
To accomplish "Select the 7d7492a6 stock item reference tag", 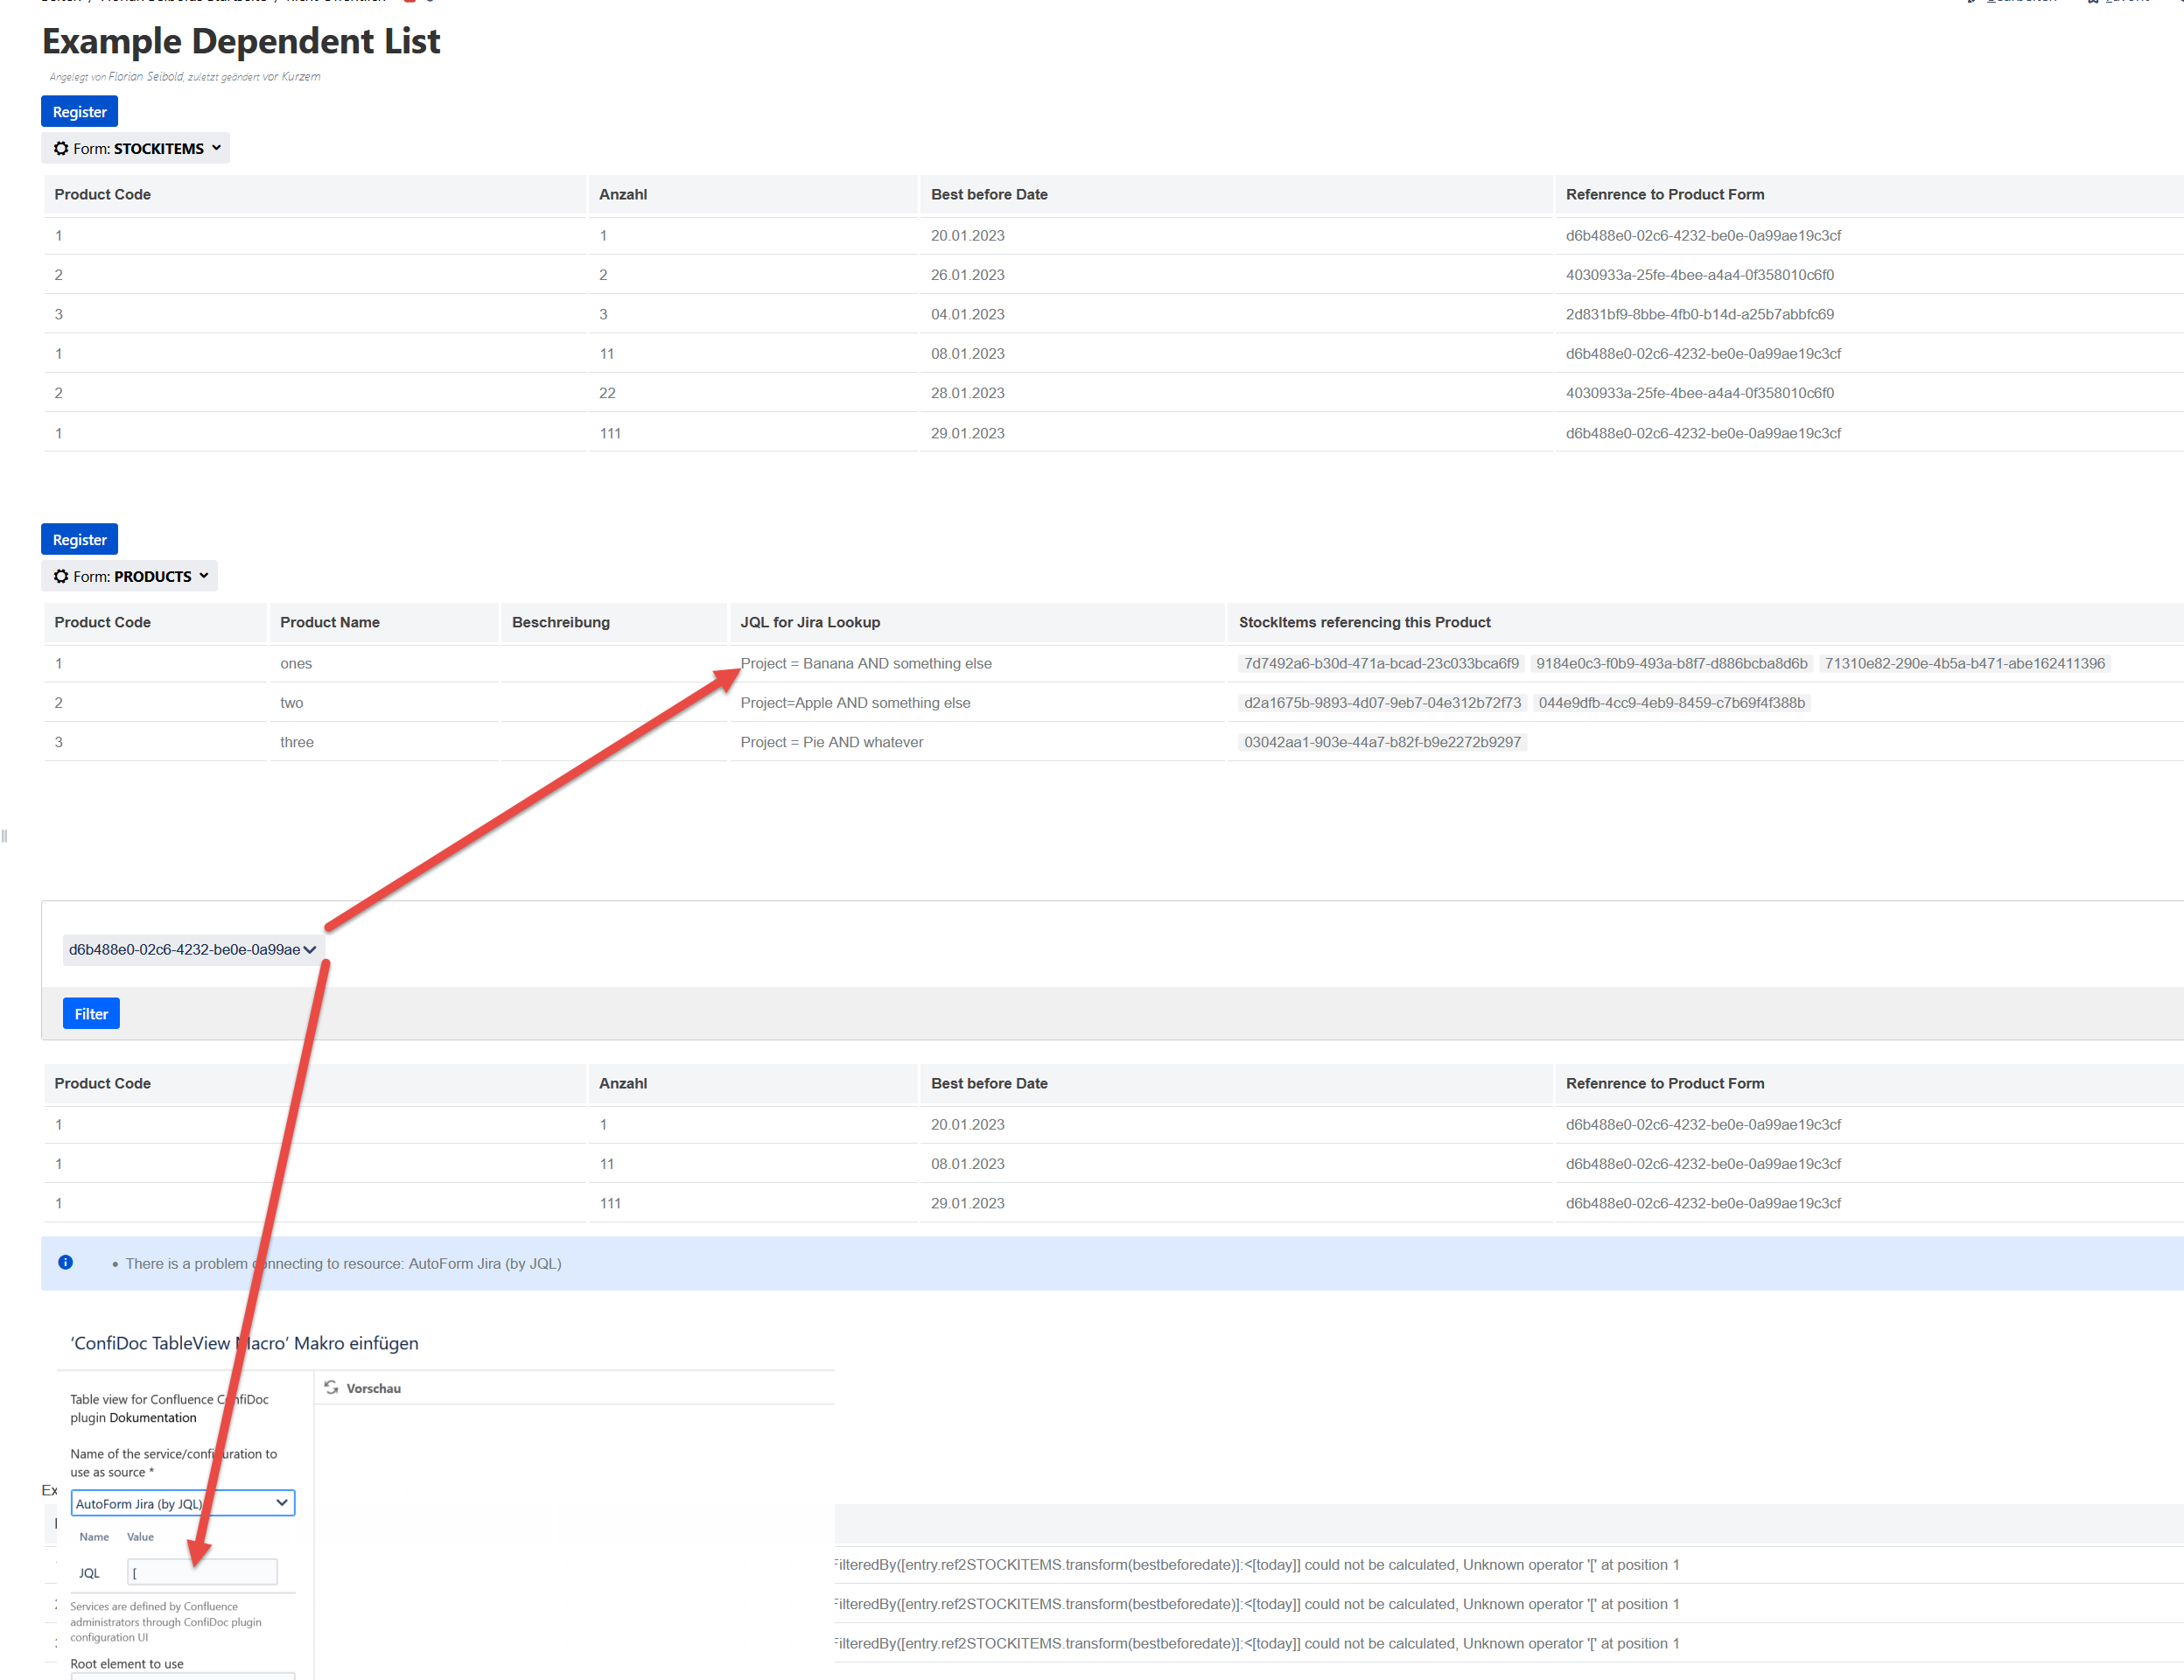I will tap(1381, 663).
